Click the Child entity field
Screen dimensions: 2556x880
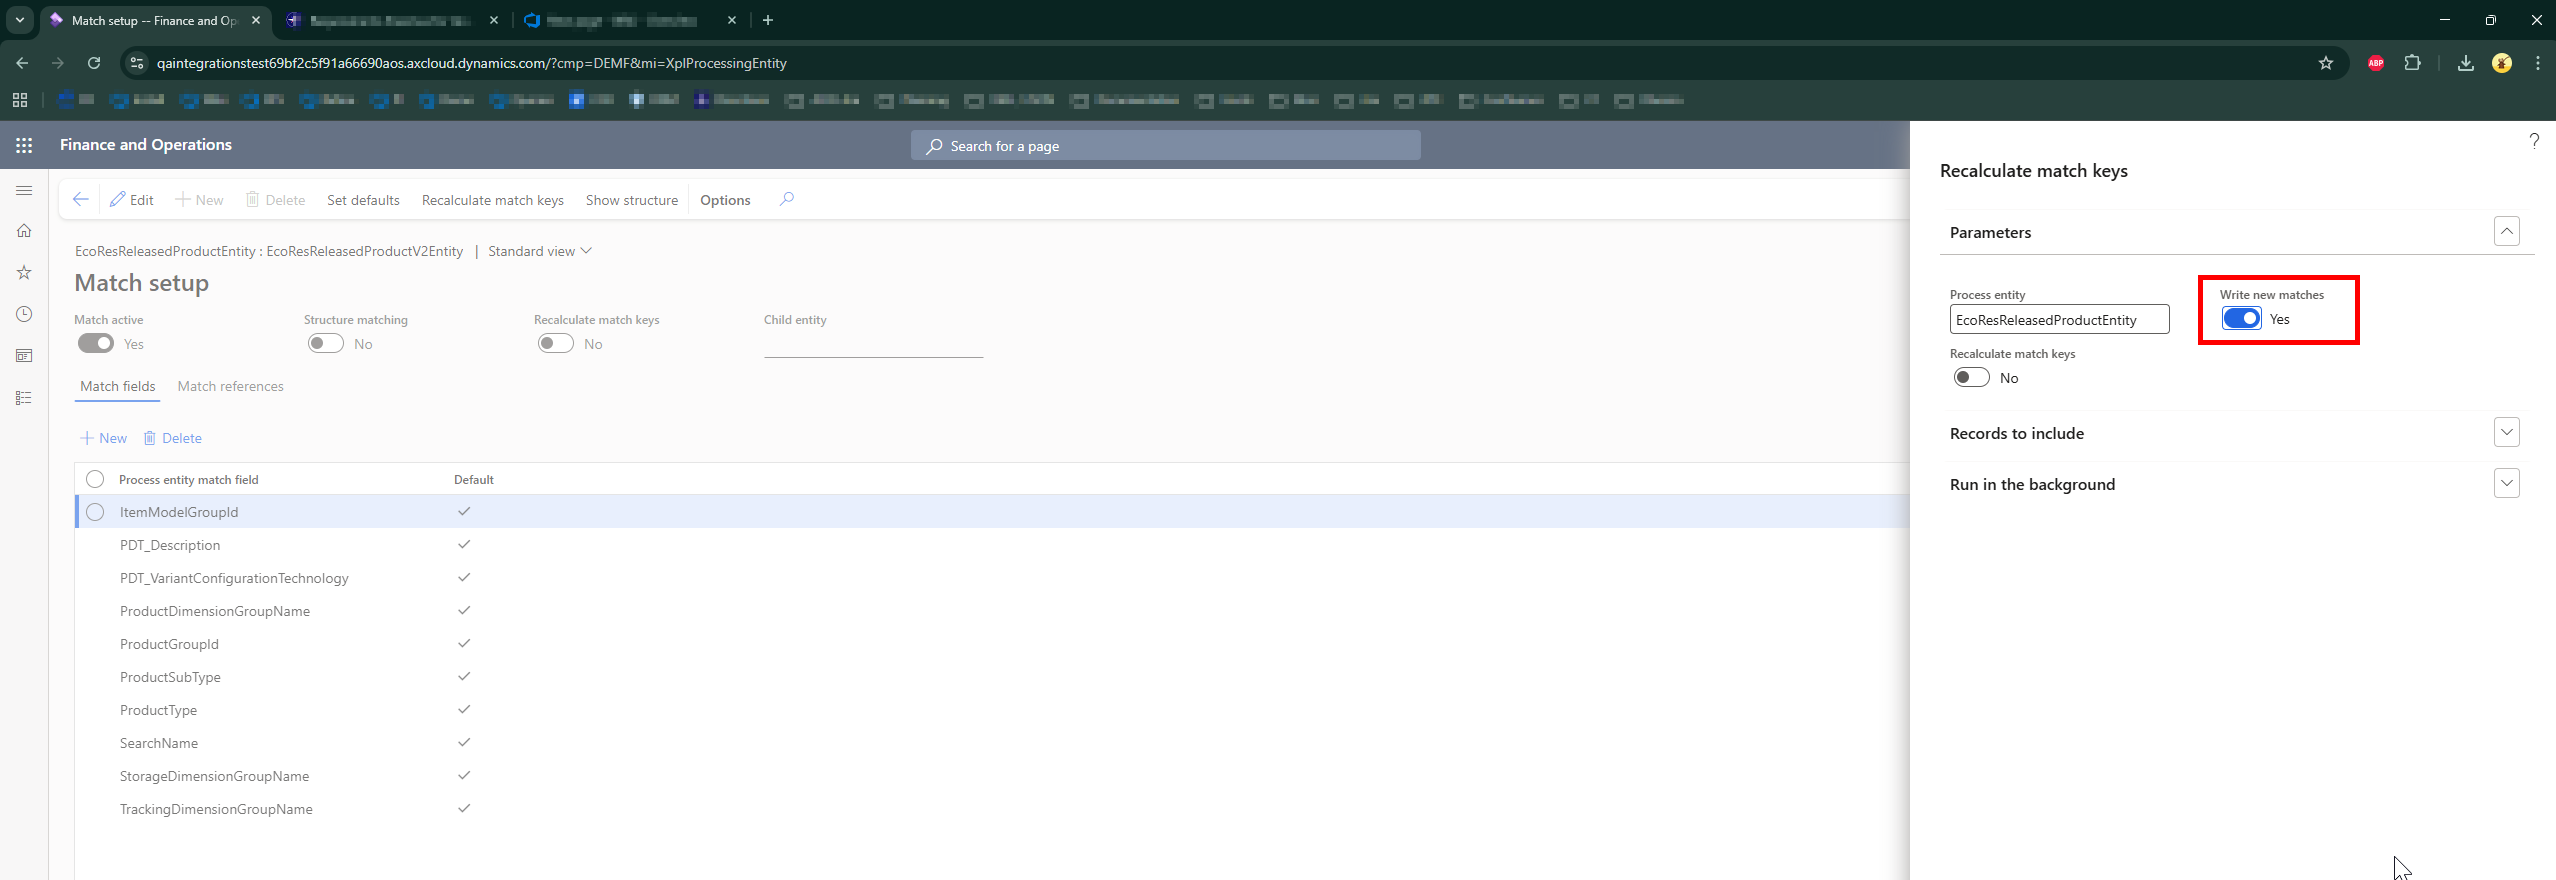(x=873, y=344)
